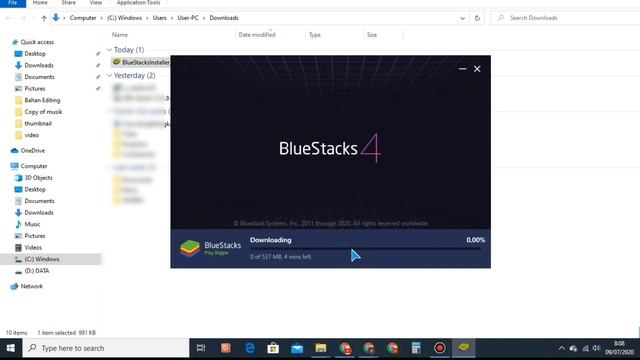Open Music under Computer
Viewport: 640px width, 360px height.
[32, 224]
